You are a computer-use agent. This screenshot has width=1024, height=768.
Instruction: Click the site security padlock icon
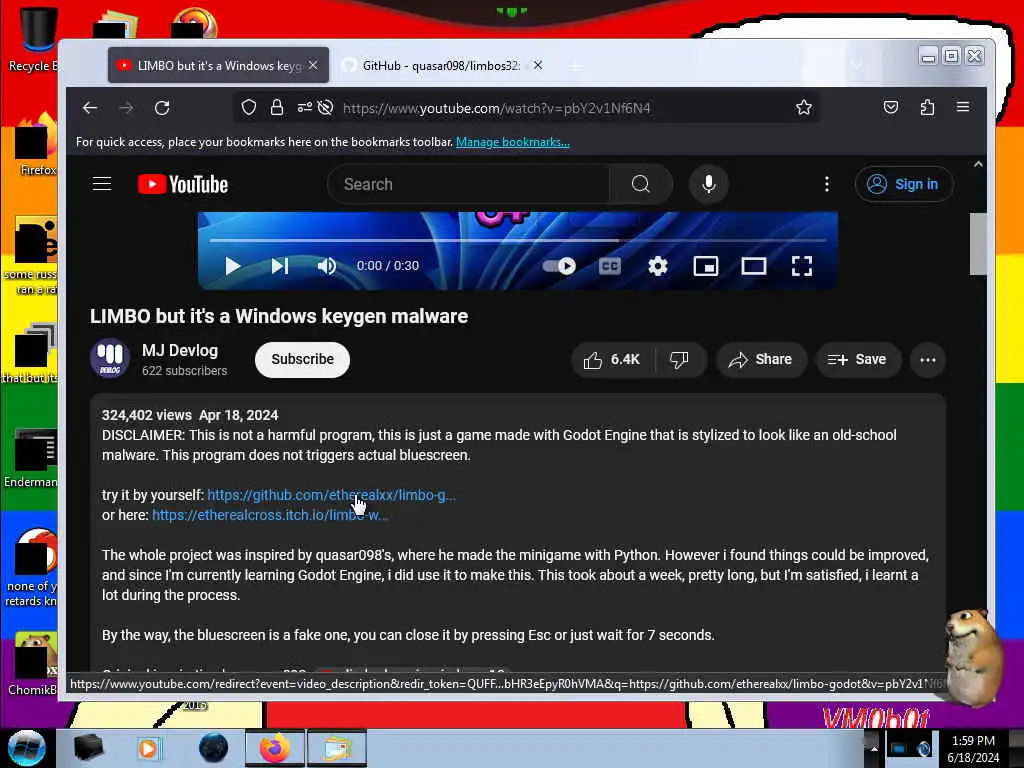pos(277,108)
